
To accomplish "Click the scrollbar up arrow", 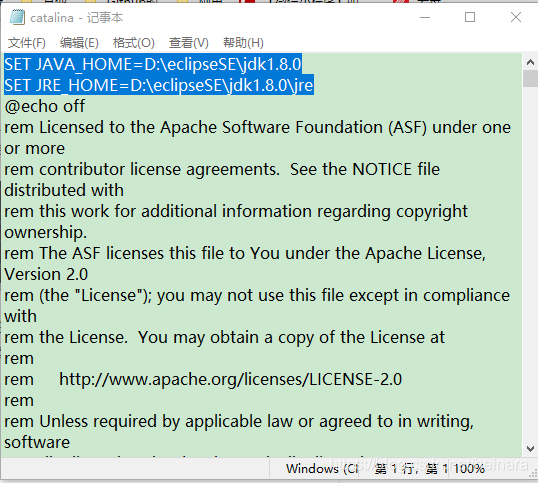I will tap(530, 62).
